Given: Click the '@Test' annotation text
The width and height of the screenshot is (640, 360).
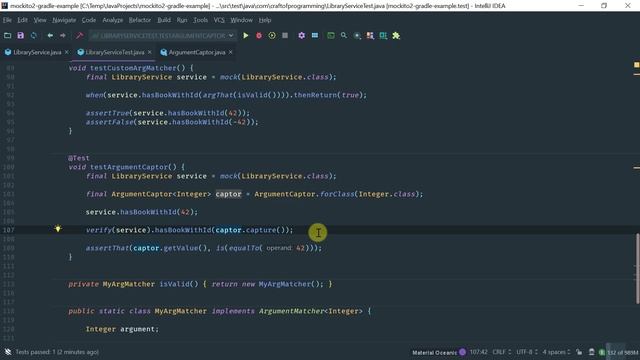Looking at the screenshot, I should tap(79, 158).
